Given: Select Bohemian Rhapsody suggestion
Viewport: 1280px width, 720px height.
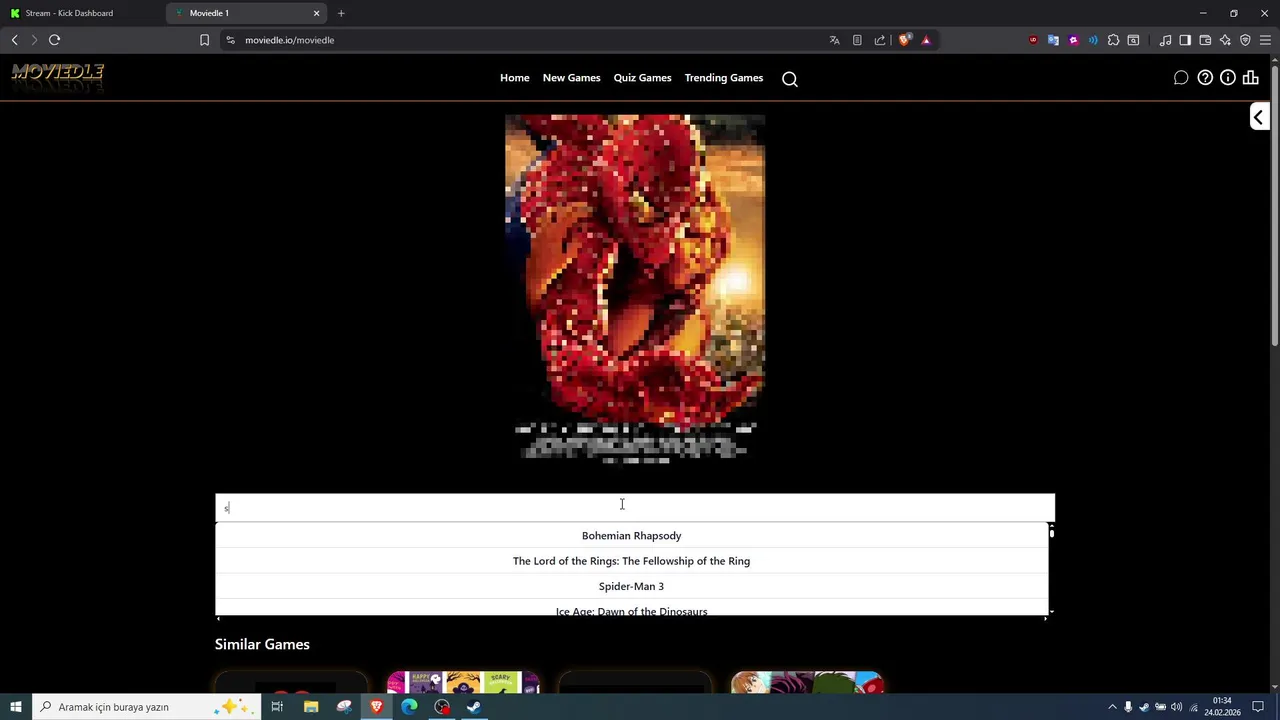Looking at the screenshot, I should pos(632,536).
